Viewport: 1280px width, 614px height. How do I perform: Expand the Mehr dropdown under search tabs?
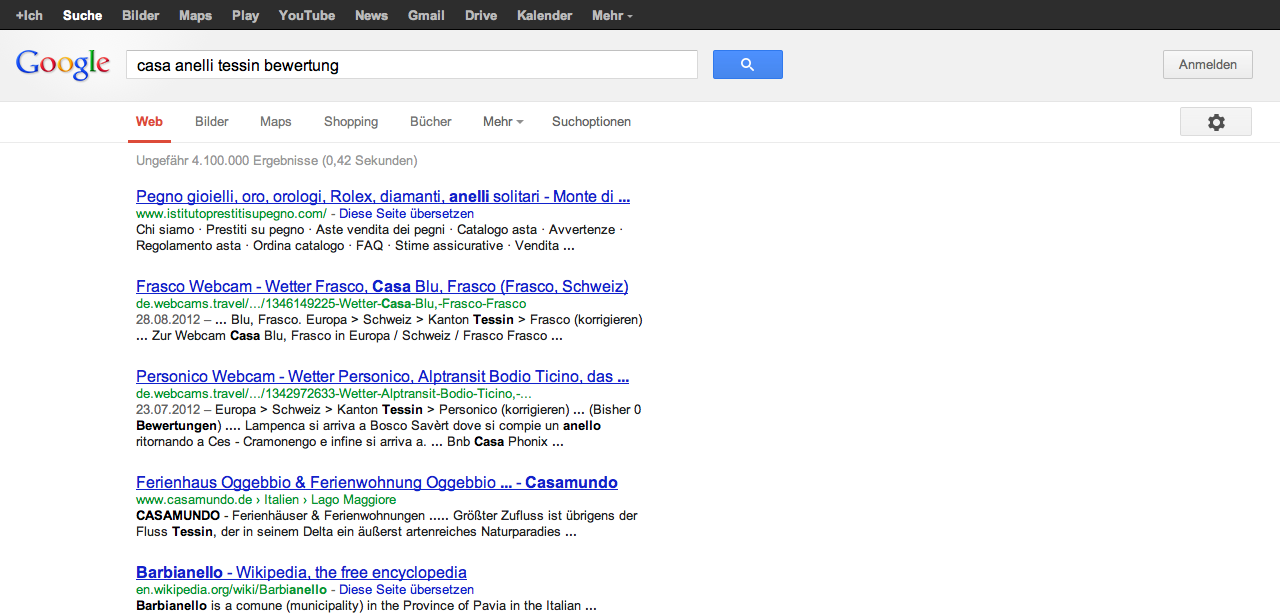tap(503, 122)
